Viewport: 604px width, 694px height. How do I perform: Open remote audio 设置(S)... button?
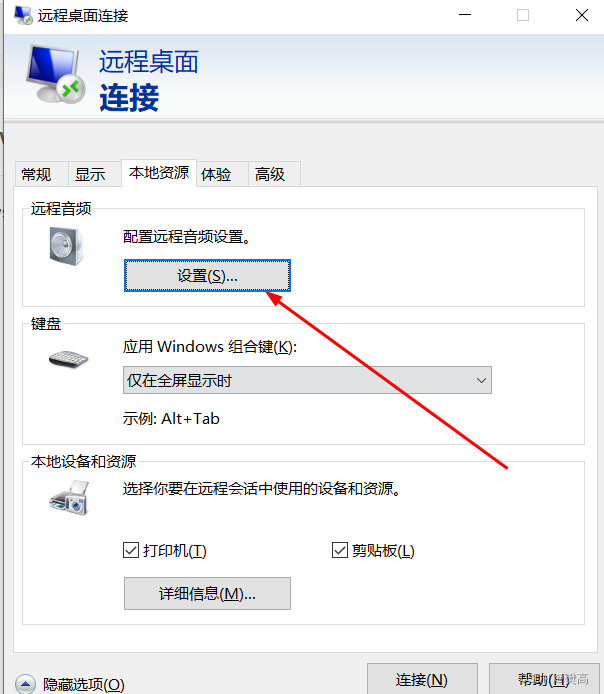tap(207, 276)
